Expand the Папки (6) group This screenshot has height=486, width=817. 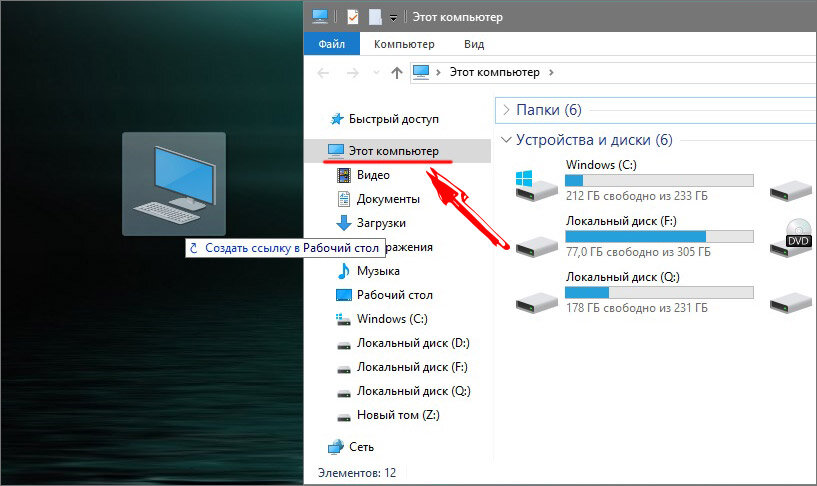point(506,110)
